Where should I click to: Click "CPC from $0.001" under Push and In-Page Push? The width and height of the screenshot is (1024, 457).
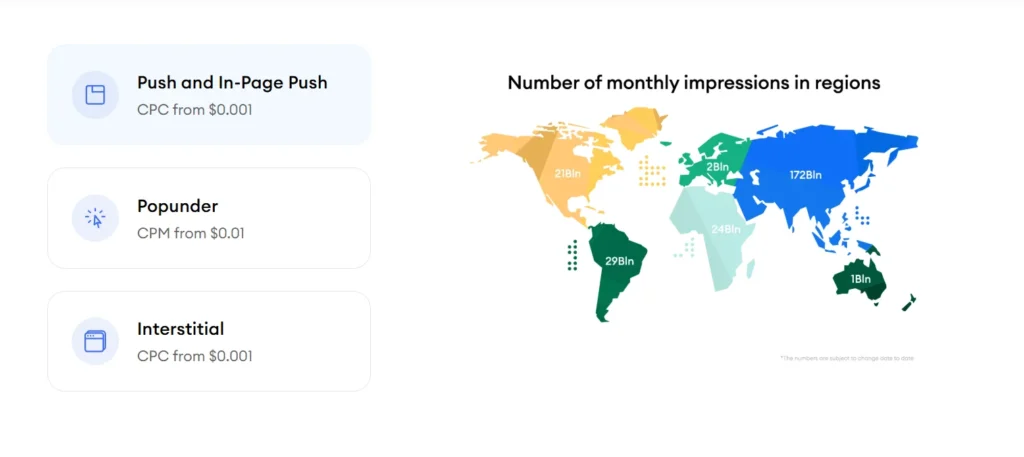tap(195, 109)
